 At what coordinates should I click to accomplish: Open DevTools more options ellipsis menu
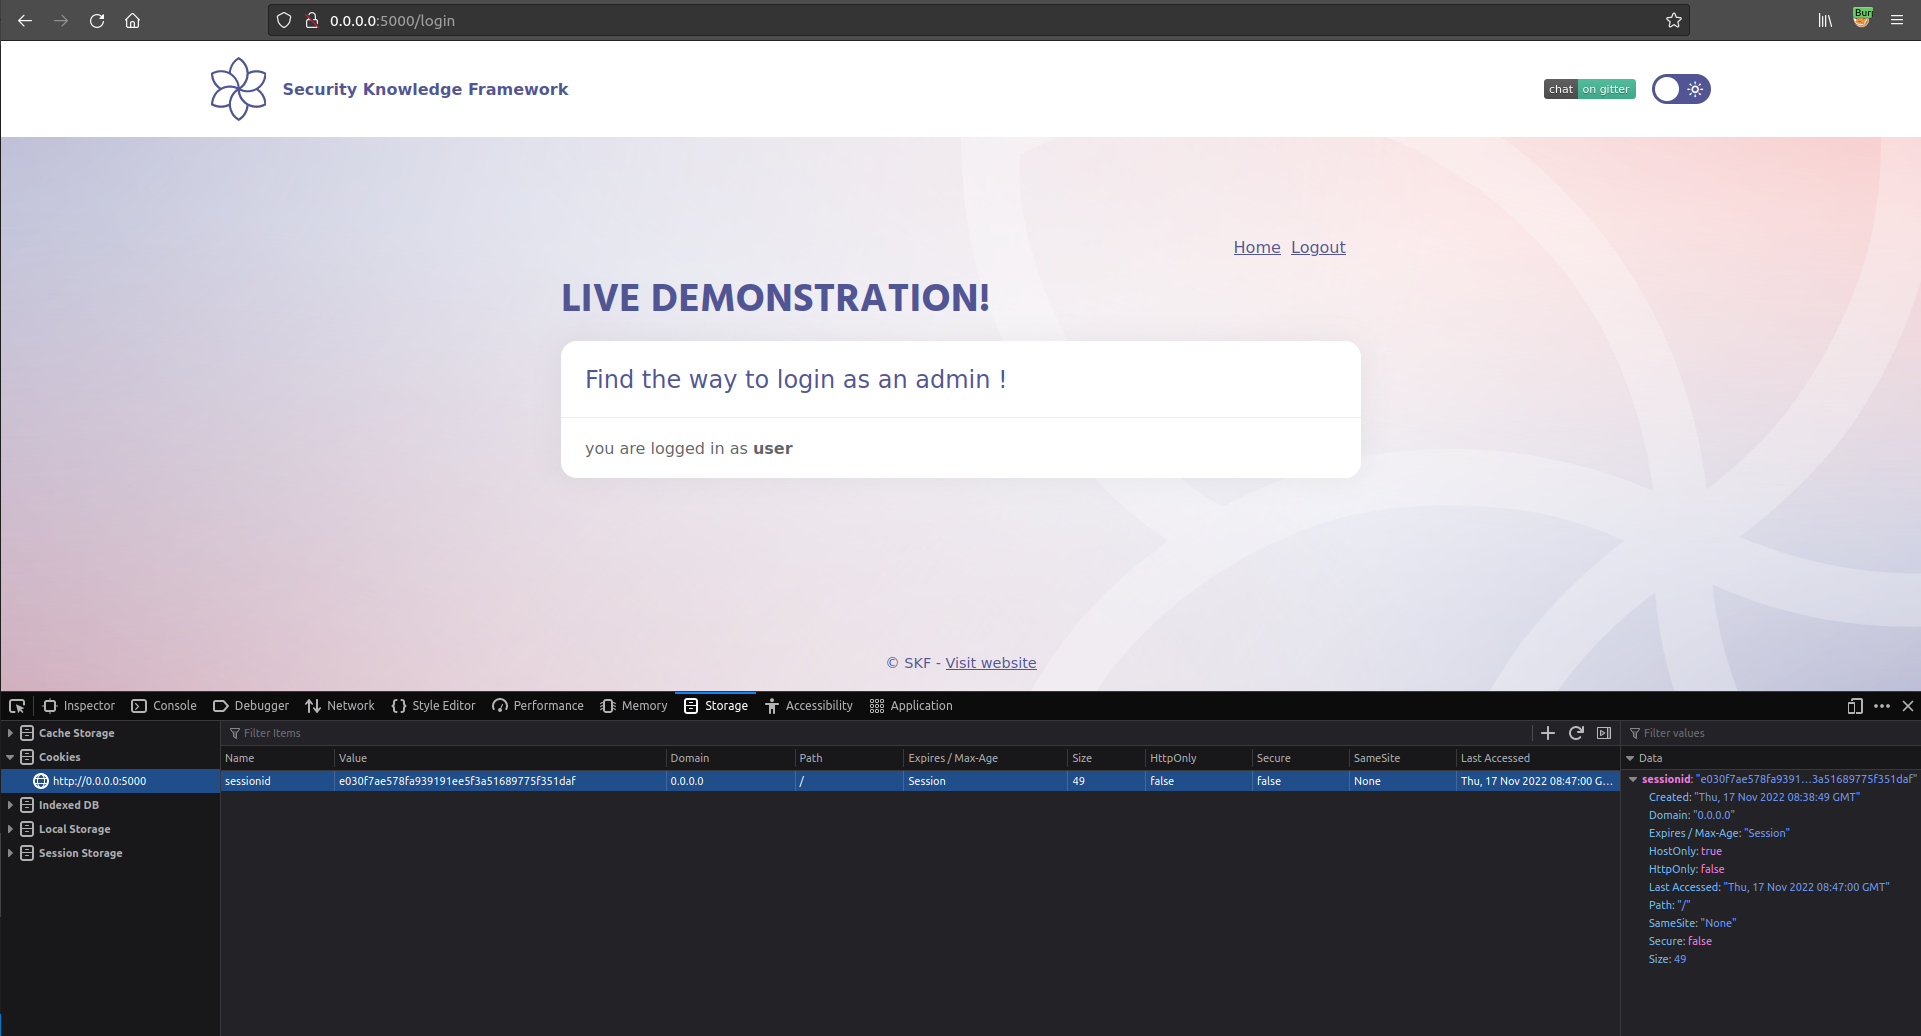pyautogui.click(x=1882, y=706)
